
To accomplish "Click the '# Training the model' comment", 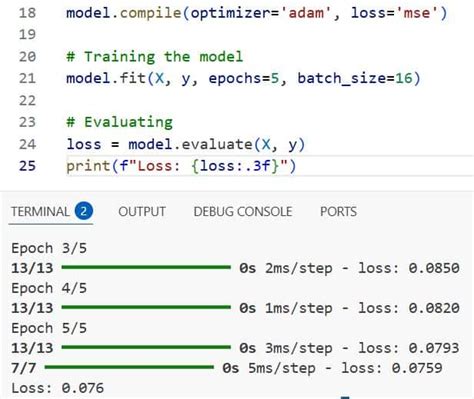I will point(155,56).
